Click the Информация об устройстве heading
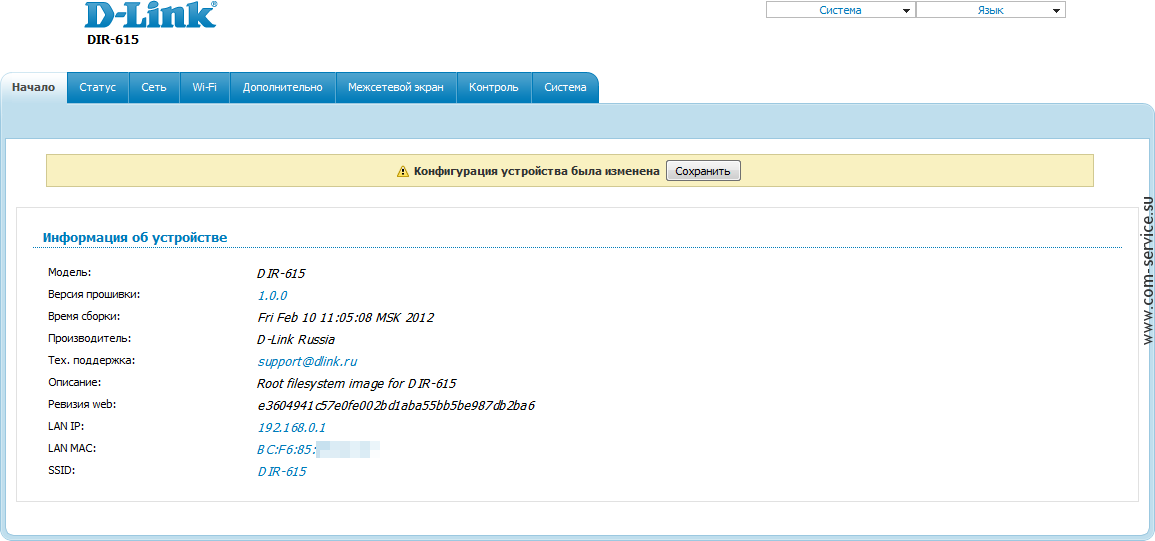The width and height of the screenshot is (1155, 541). click(x=135, y=237)
